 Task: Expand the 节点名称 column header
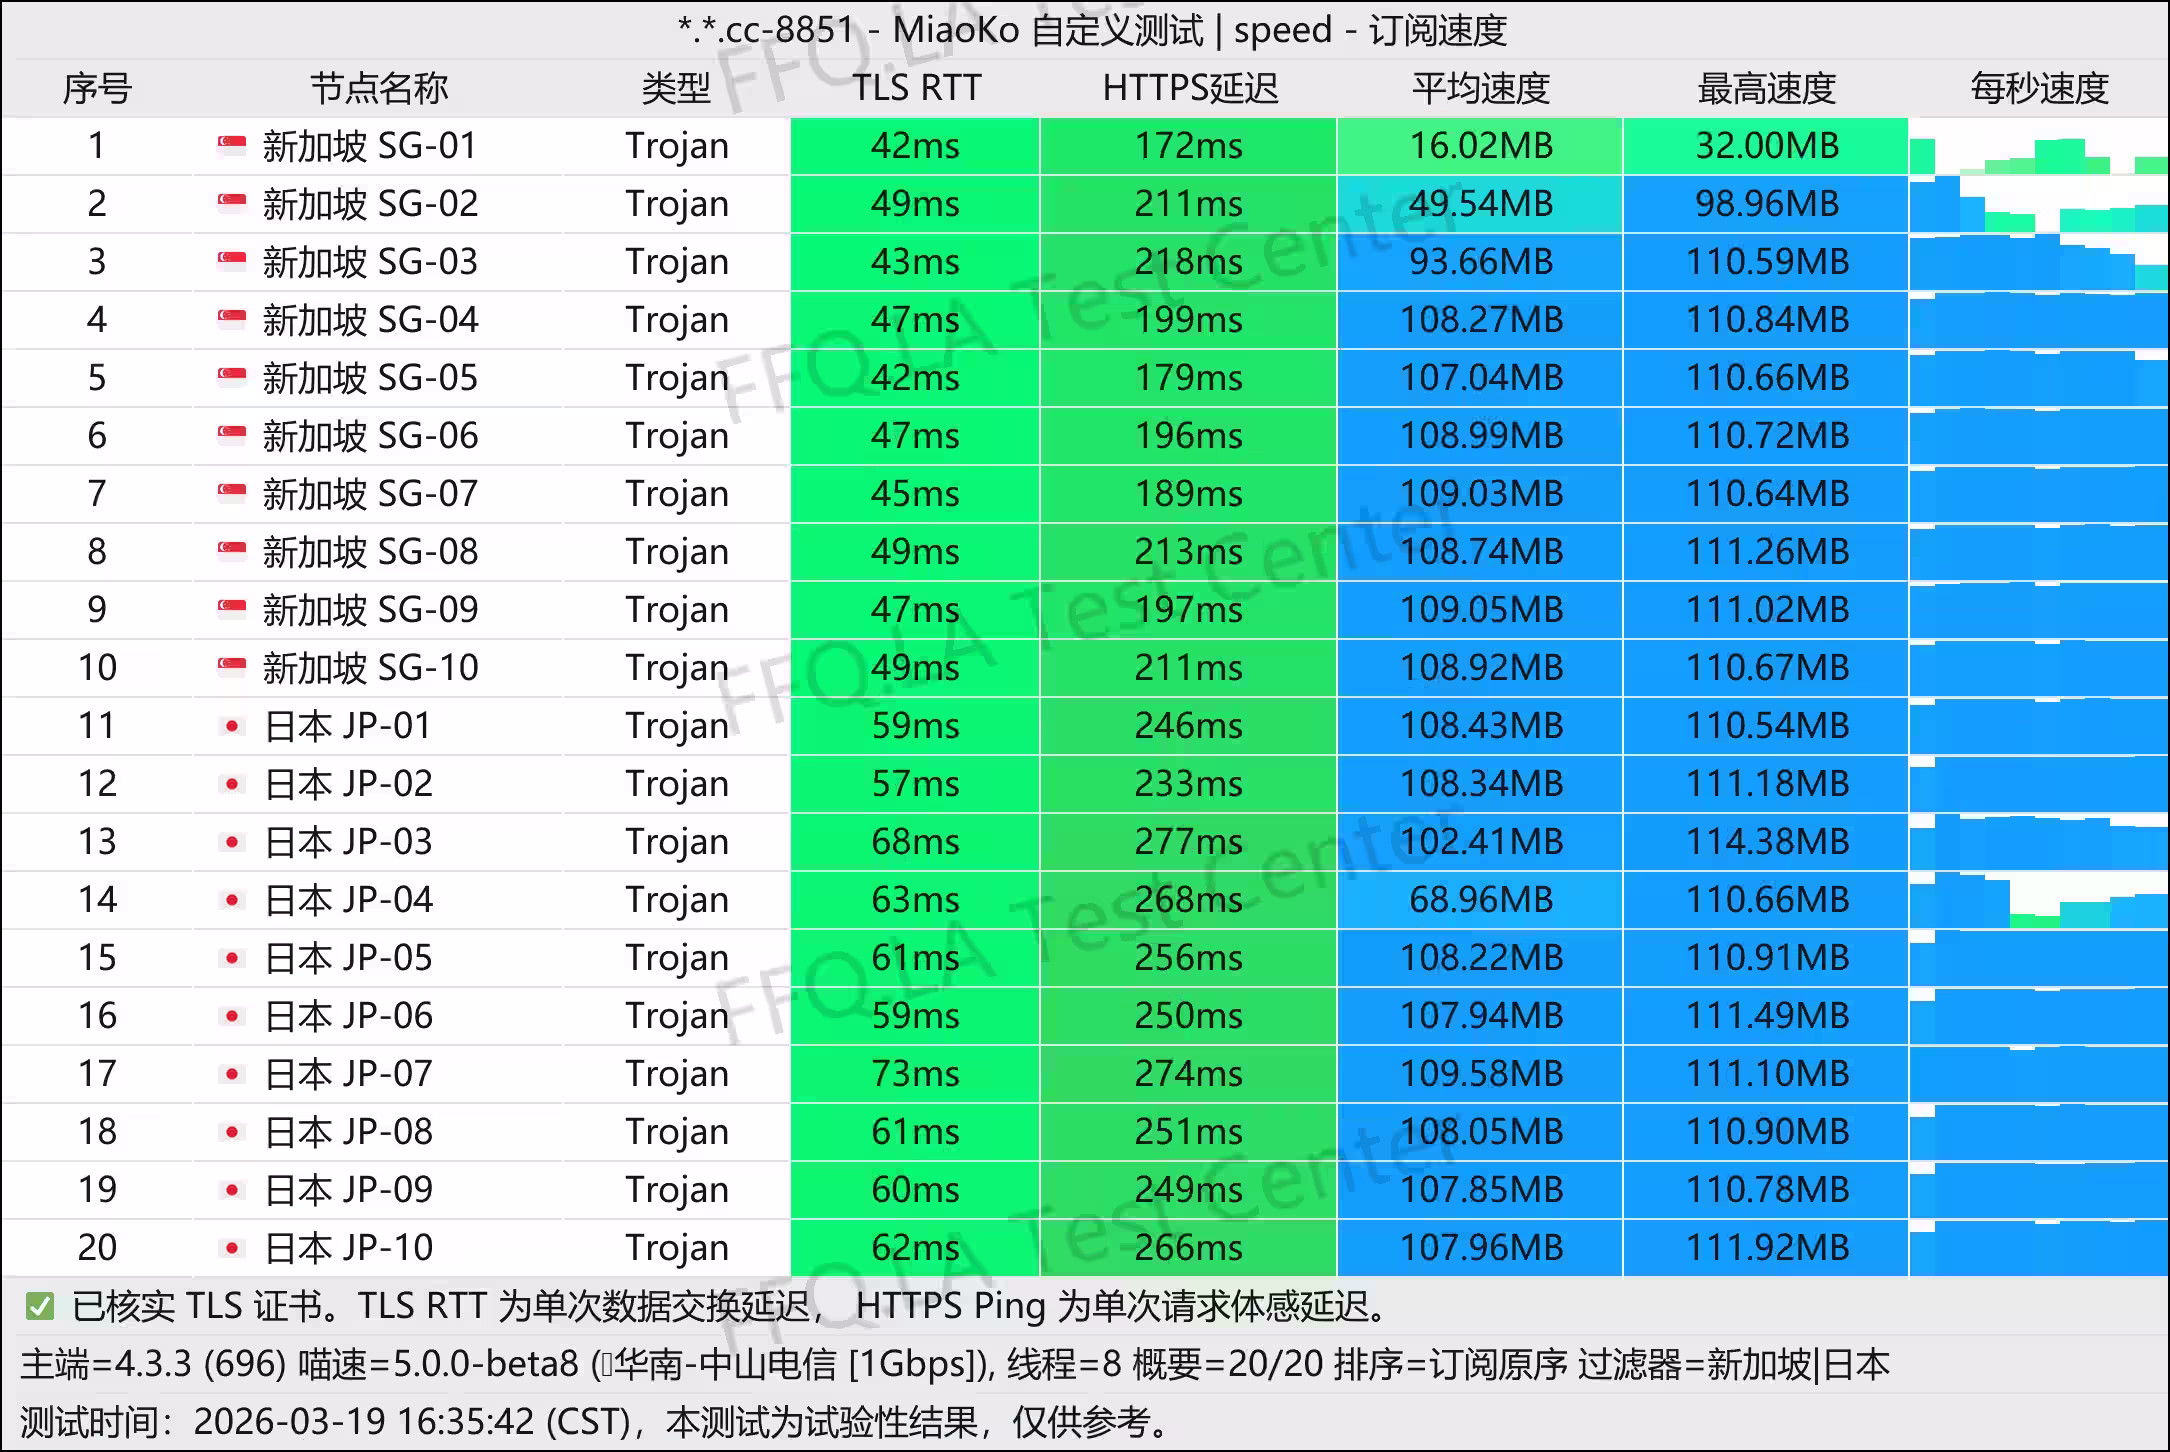click(380, 88)
